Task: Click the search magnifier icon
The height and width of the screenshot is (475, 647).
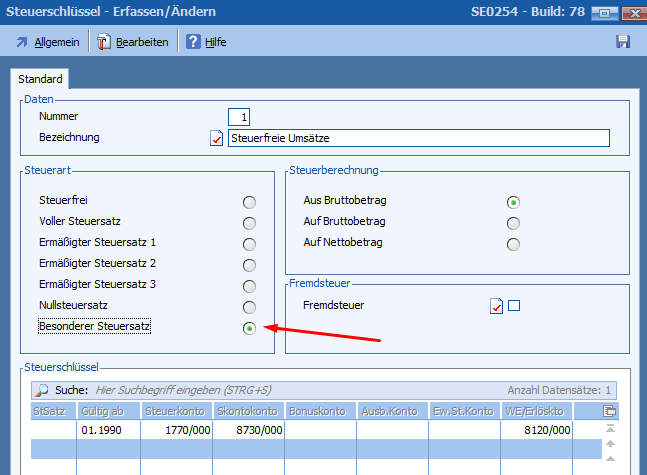Action: 41,390
